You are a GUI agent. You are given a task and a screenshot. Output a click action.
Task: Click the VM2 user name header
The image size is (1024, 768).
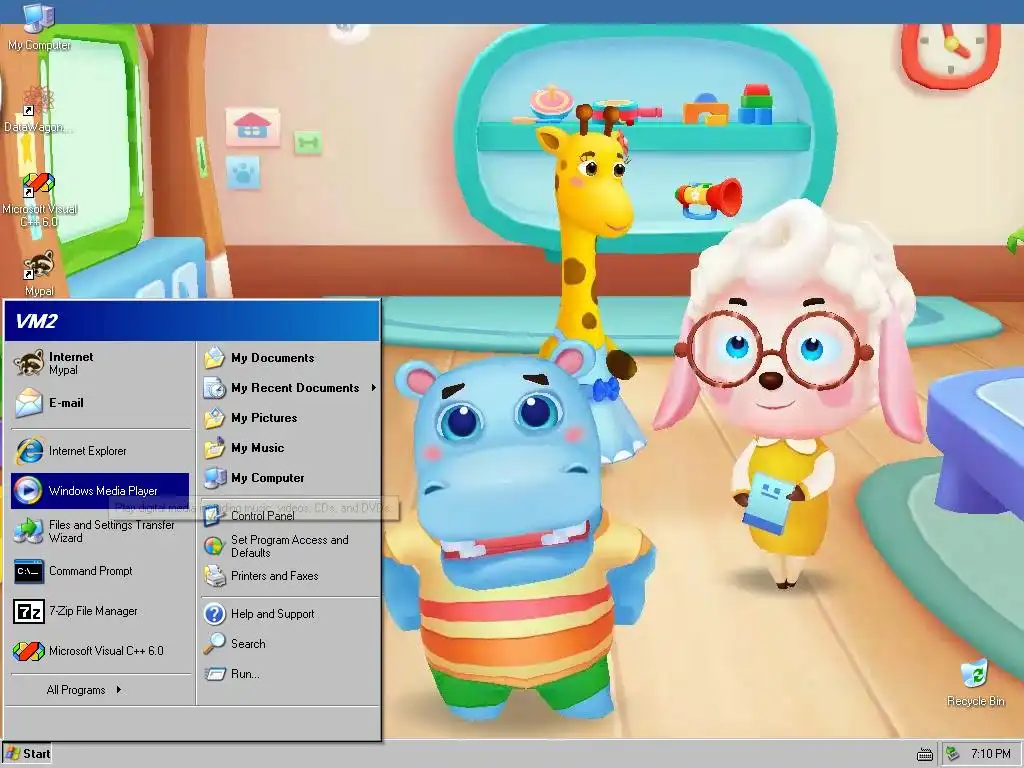tap(37, 321)
